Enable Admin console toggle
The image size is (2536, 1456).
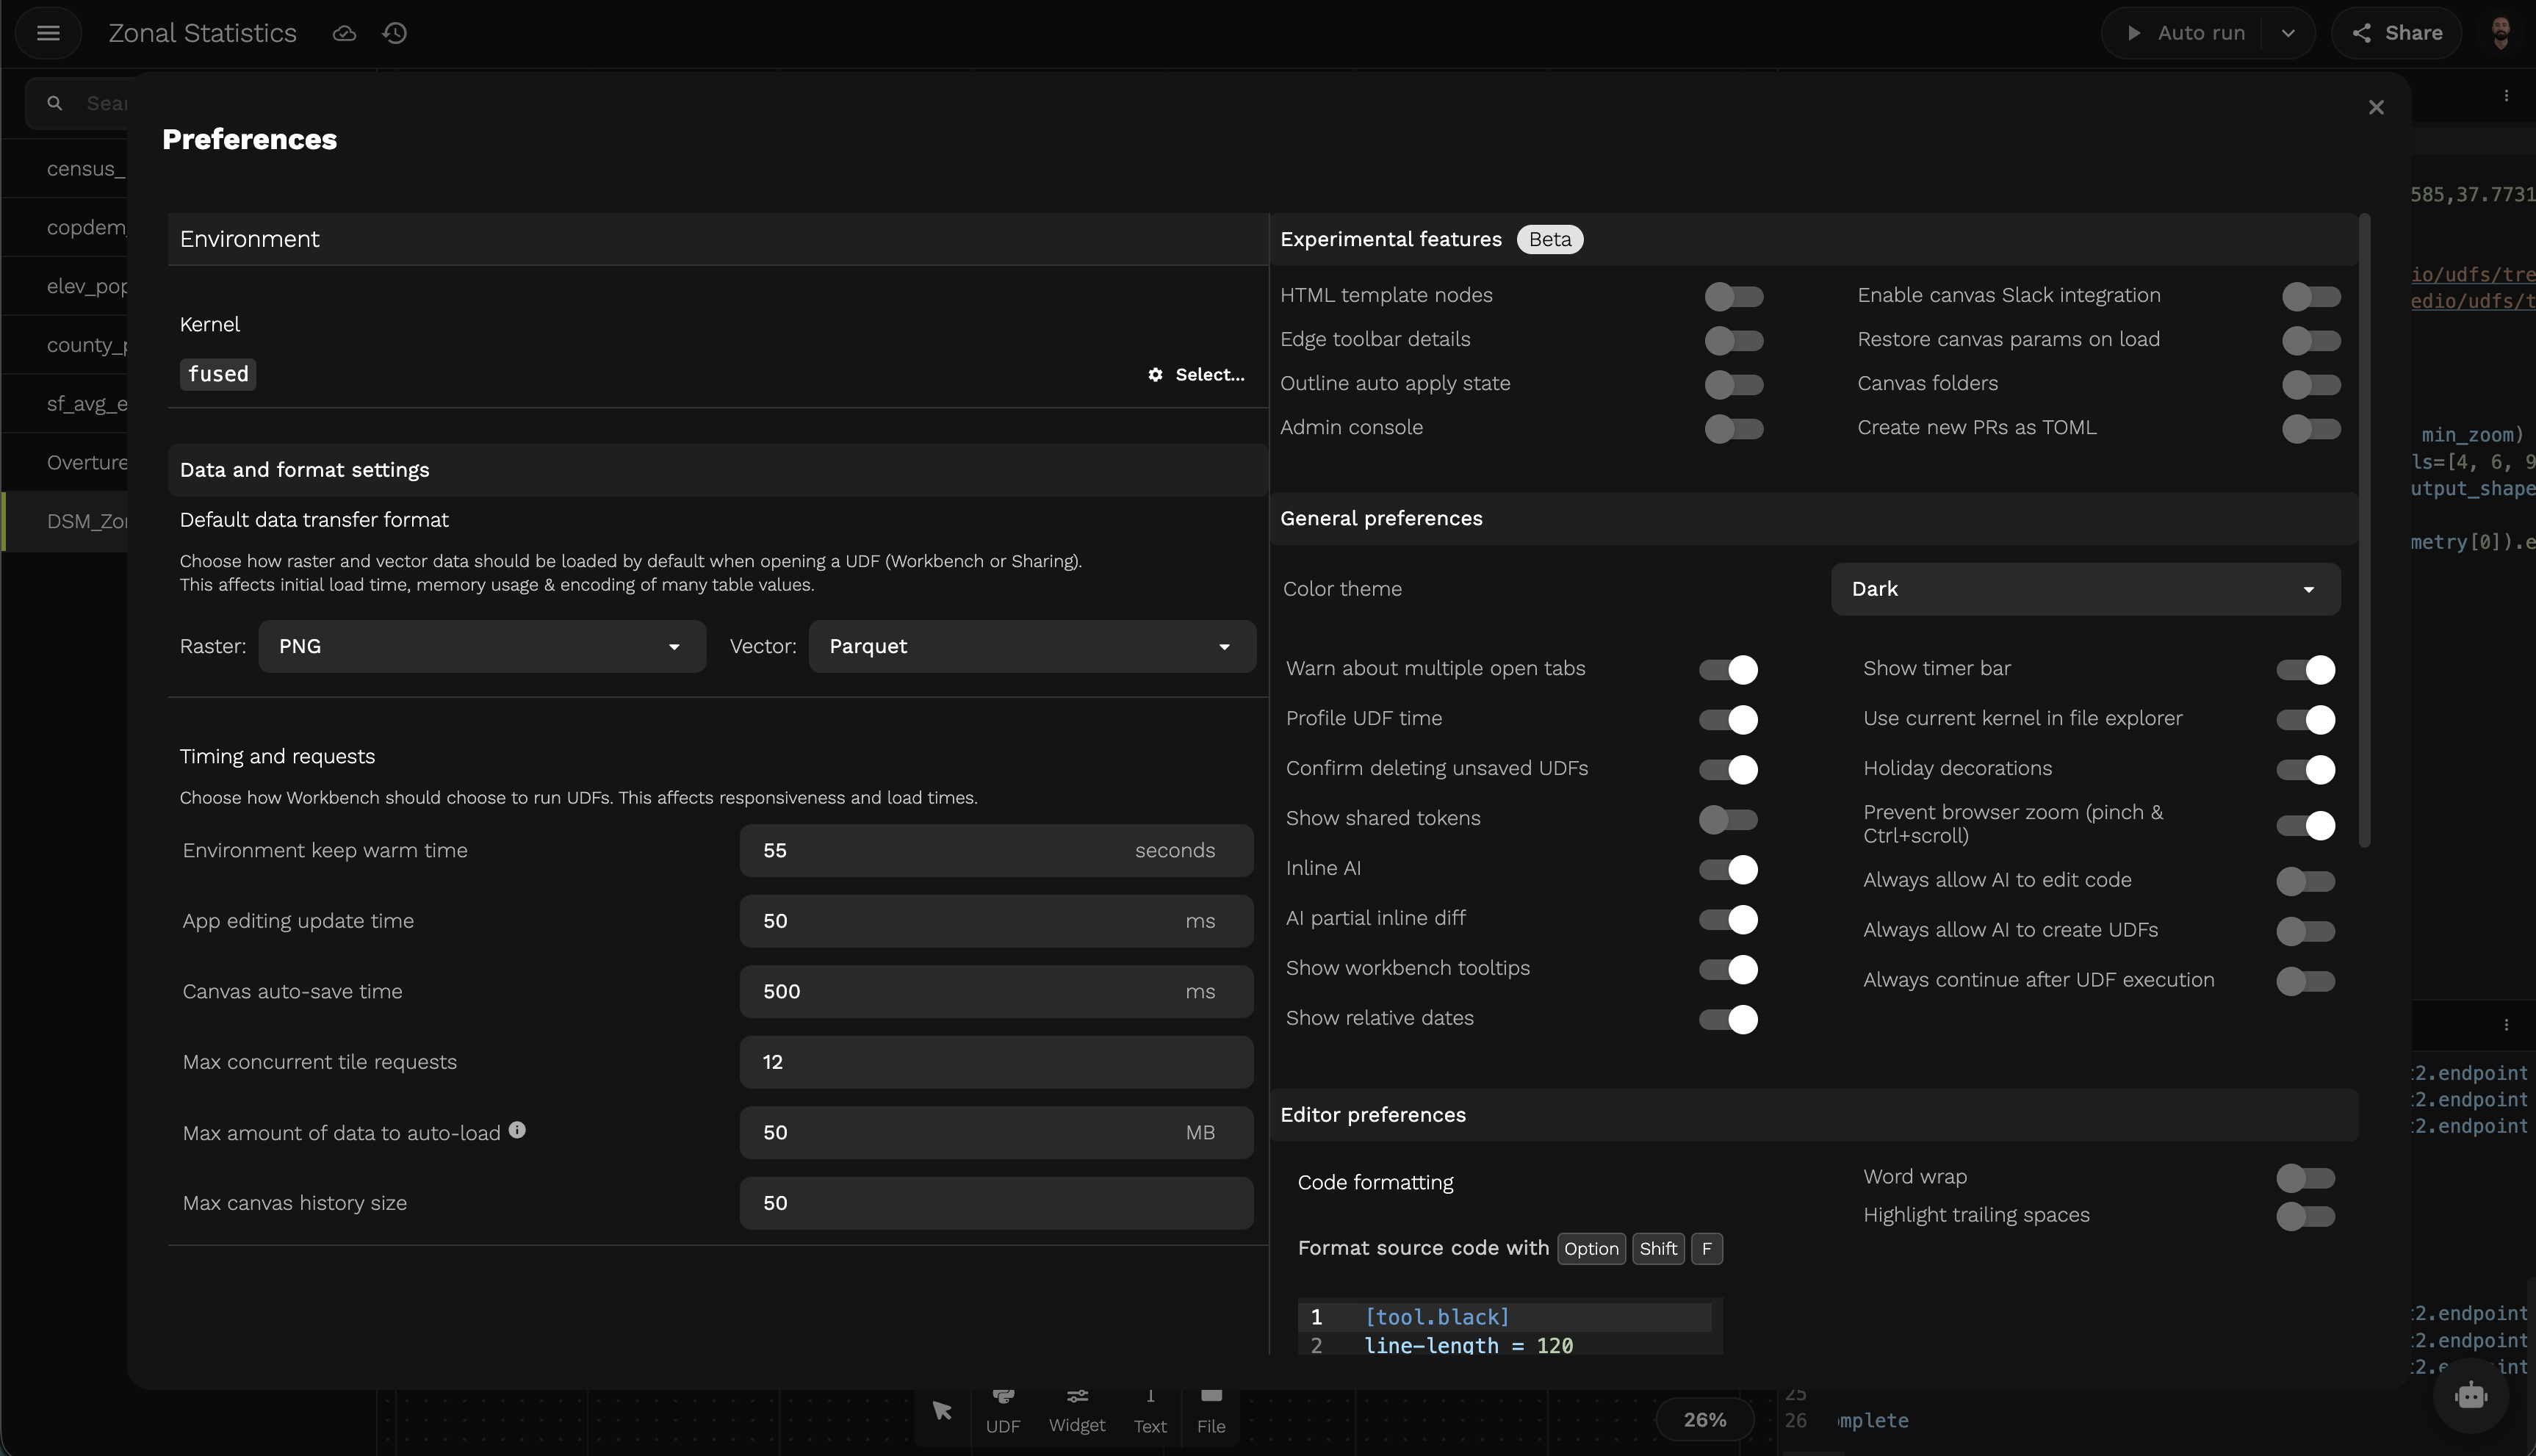point(1734,428)
